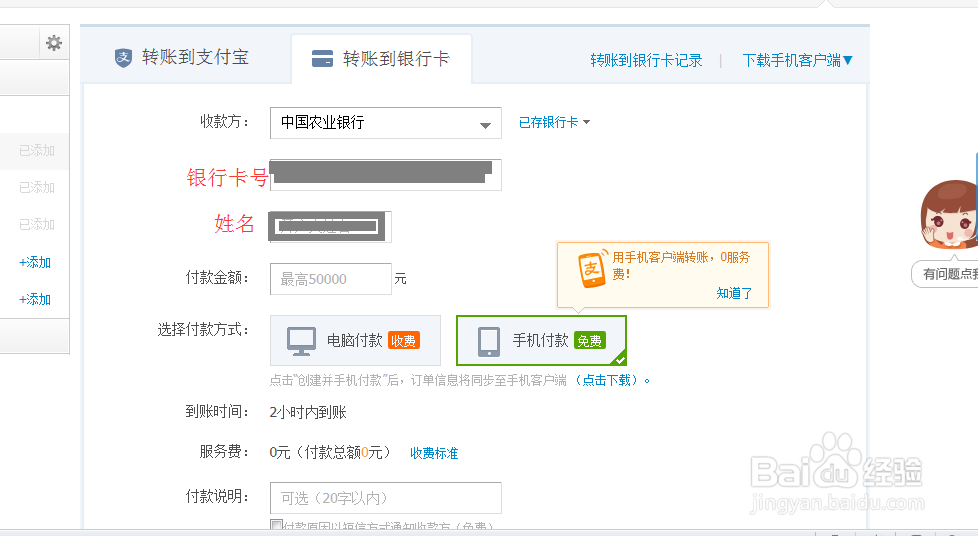Click the payee name input field
The image size is (978, 536).
(x=331, y=227)
